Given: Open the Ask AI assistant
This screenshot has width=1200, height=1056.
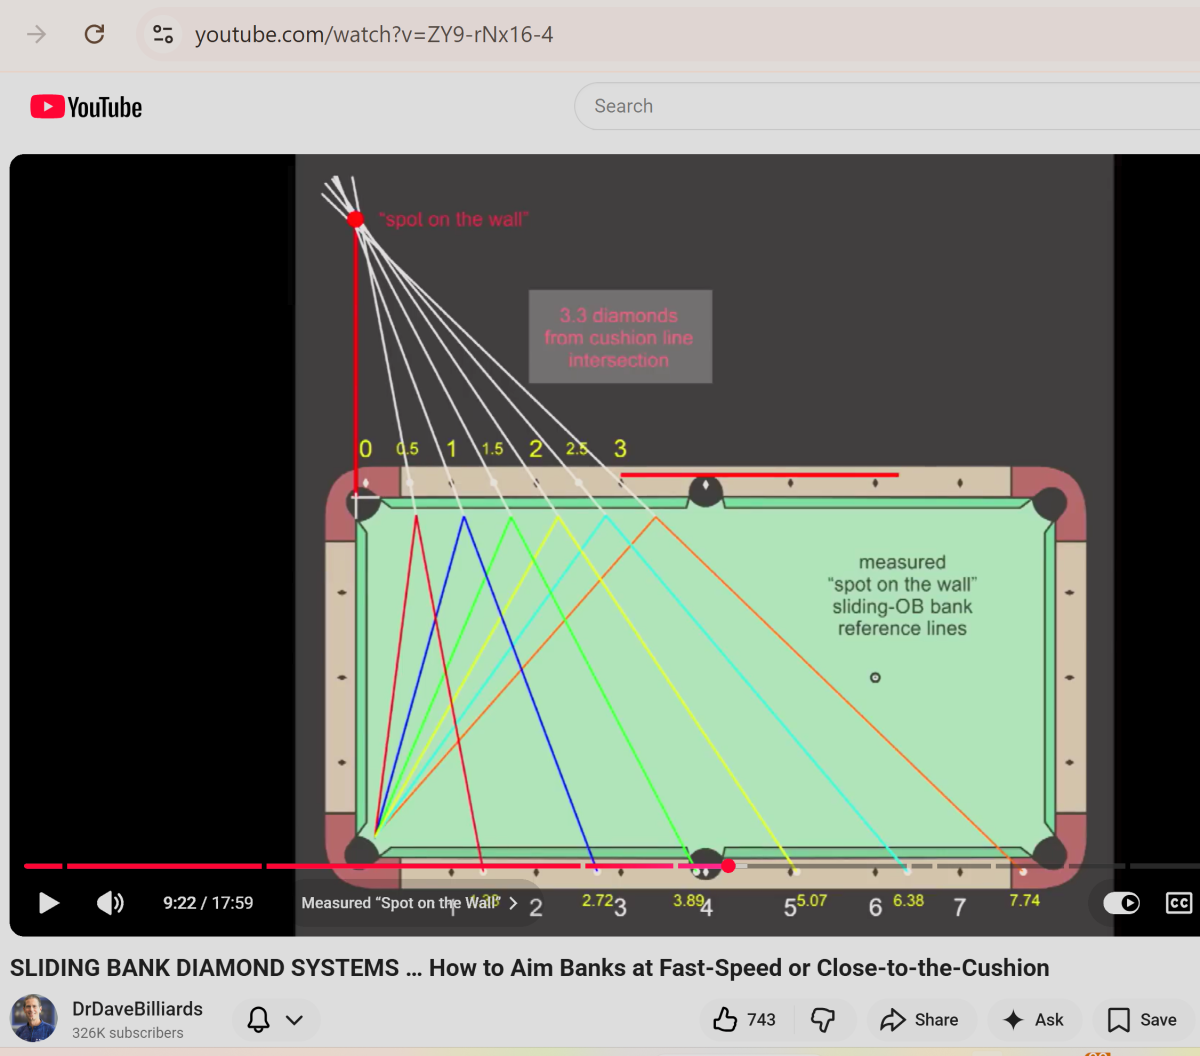Looking at the screenshot, I should click(x=1033, y=1019).
